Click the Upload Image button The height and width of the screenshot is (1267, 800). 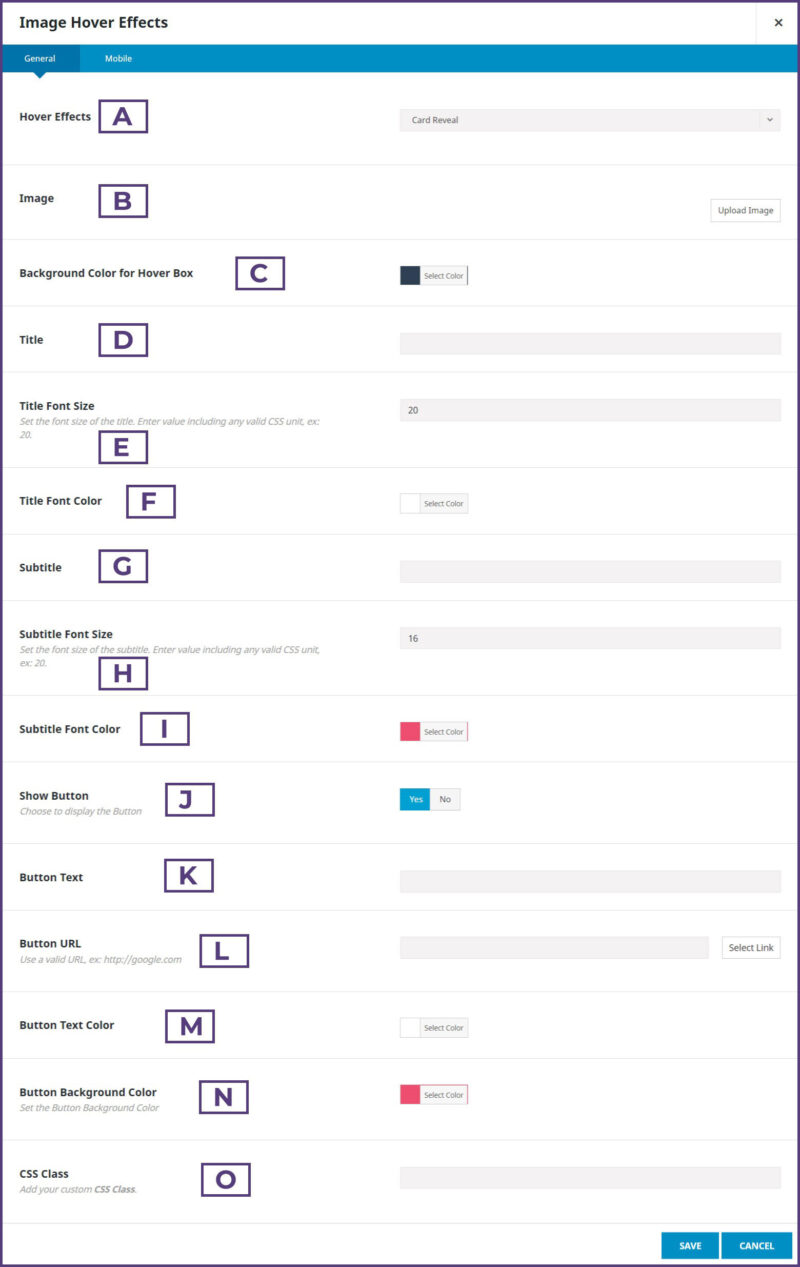tap(744, 210)
